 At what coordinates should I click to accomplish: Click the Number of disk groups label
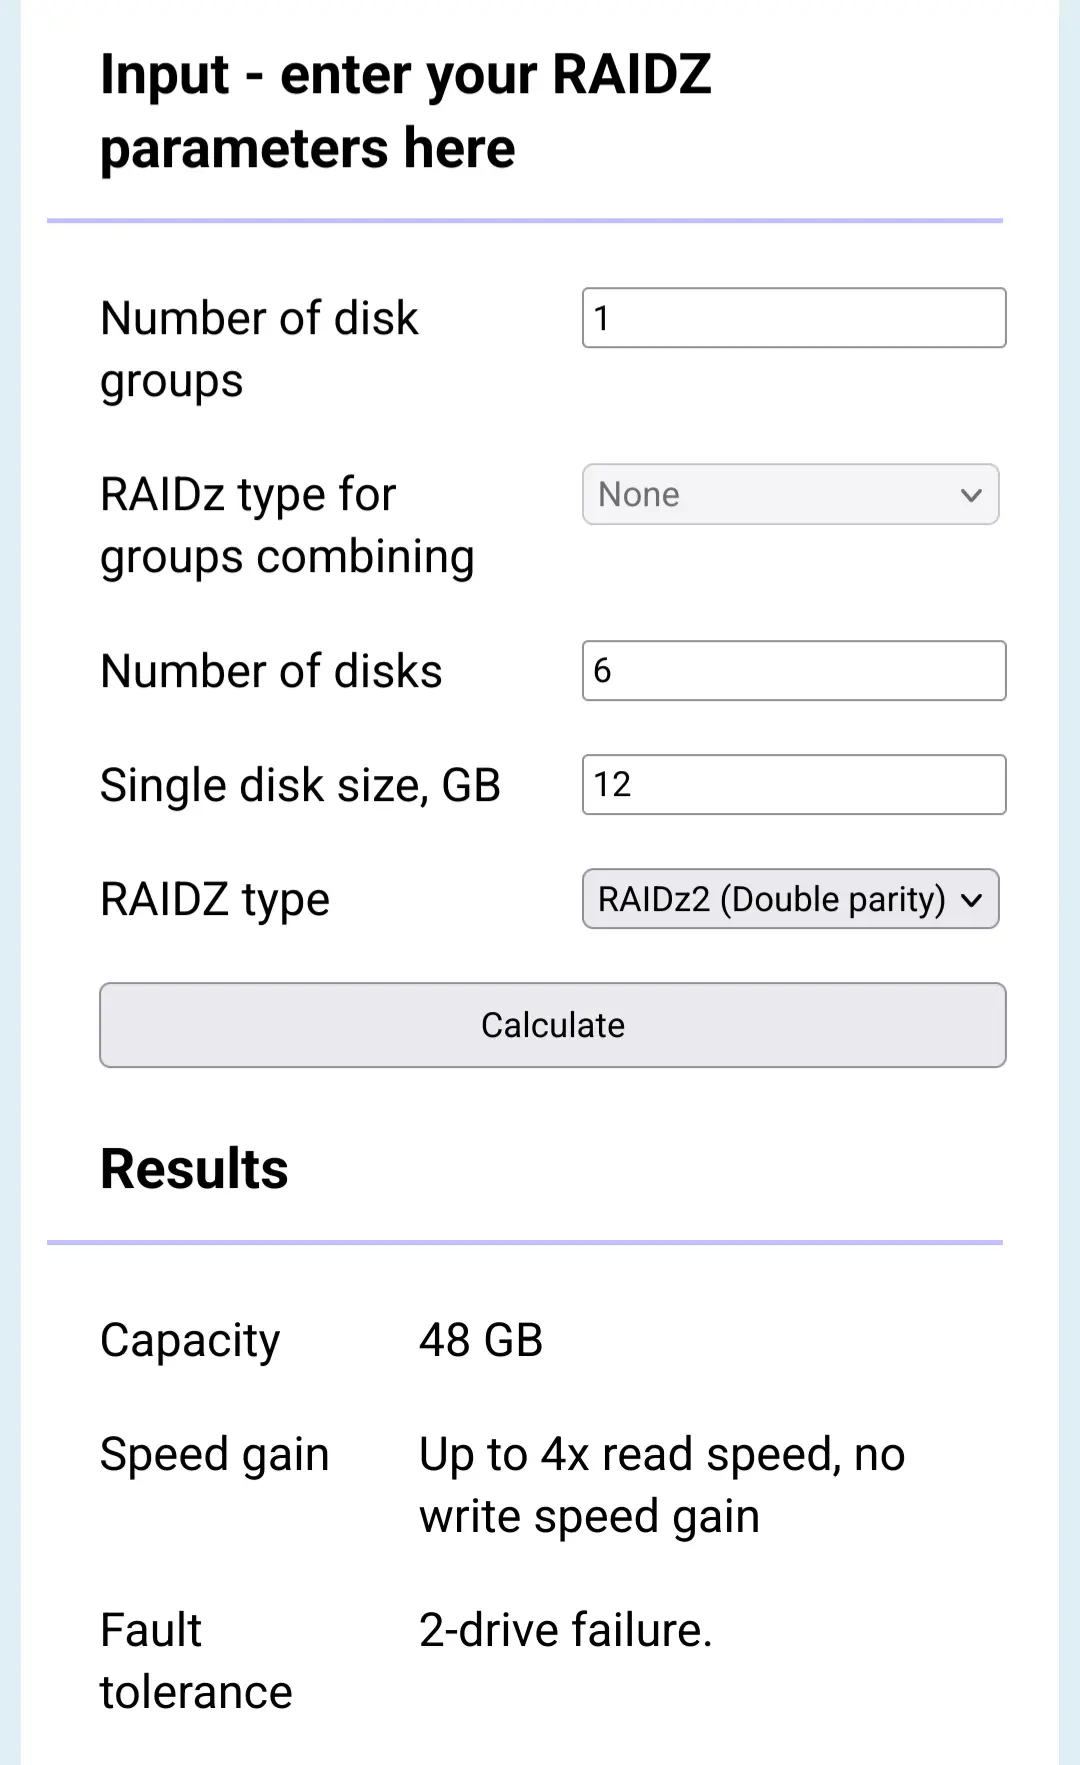[259, 349]
